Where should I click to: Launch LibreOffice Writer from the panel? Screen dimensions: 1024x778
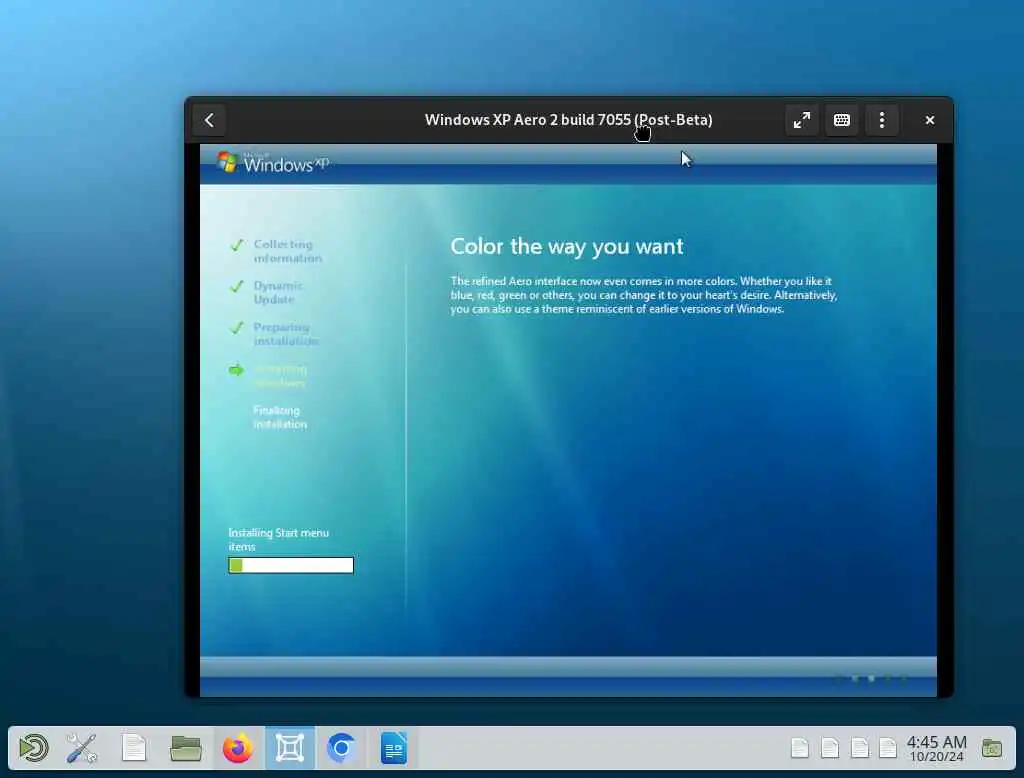click(x=394, y=748)
